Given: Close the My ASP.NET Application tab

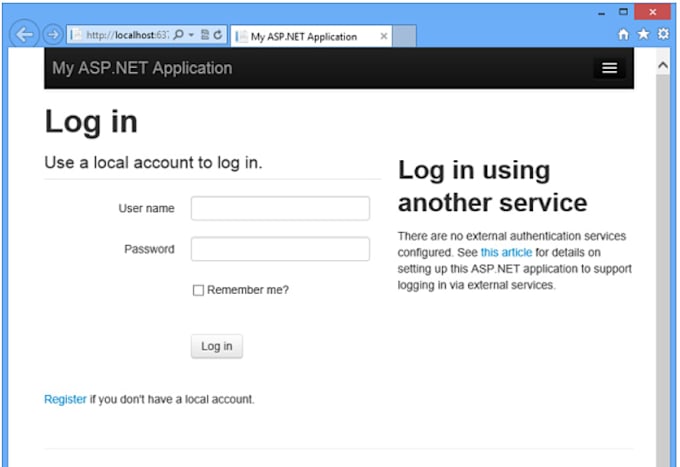Looking at the screenshot, I should 384,36.
